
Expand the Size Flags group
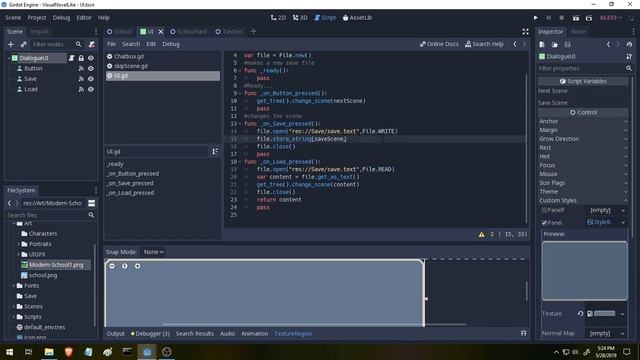584,183
